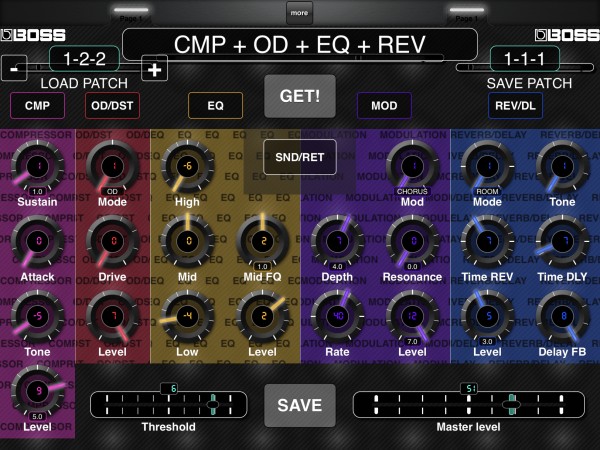Click the right BOSS logo
600x450 pixels.
click(567, 35)
